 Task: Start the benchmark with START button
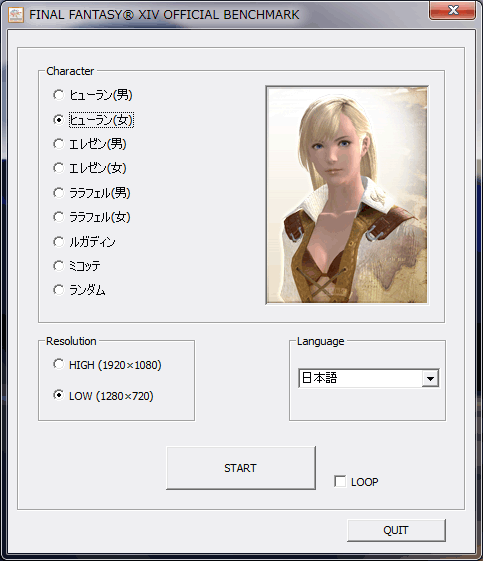(241, 468)
